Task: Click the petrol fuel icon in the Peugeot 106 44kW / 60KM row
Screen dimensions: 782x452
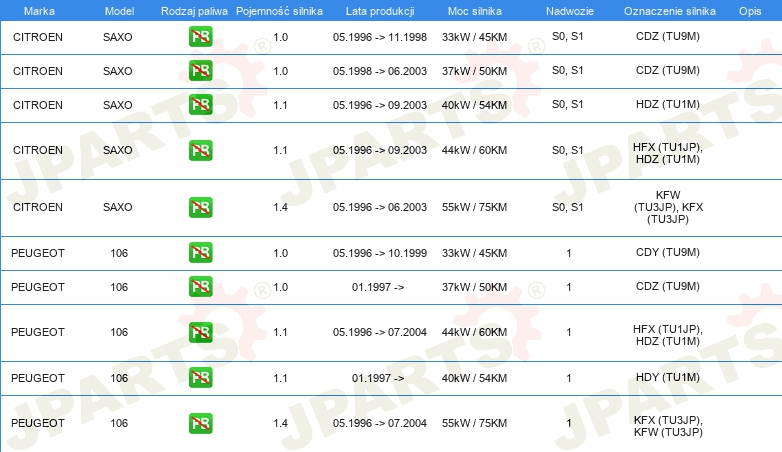Action: (200, 332)
